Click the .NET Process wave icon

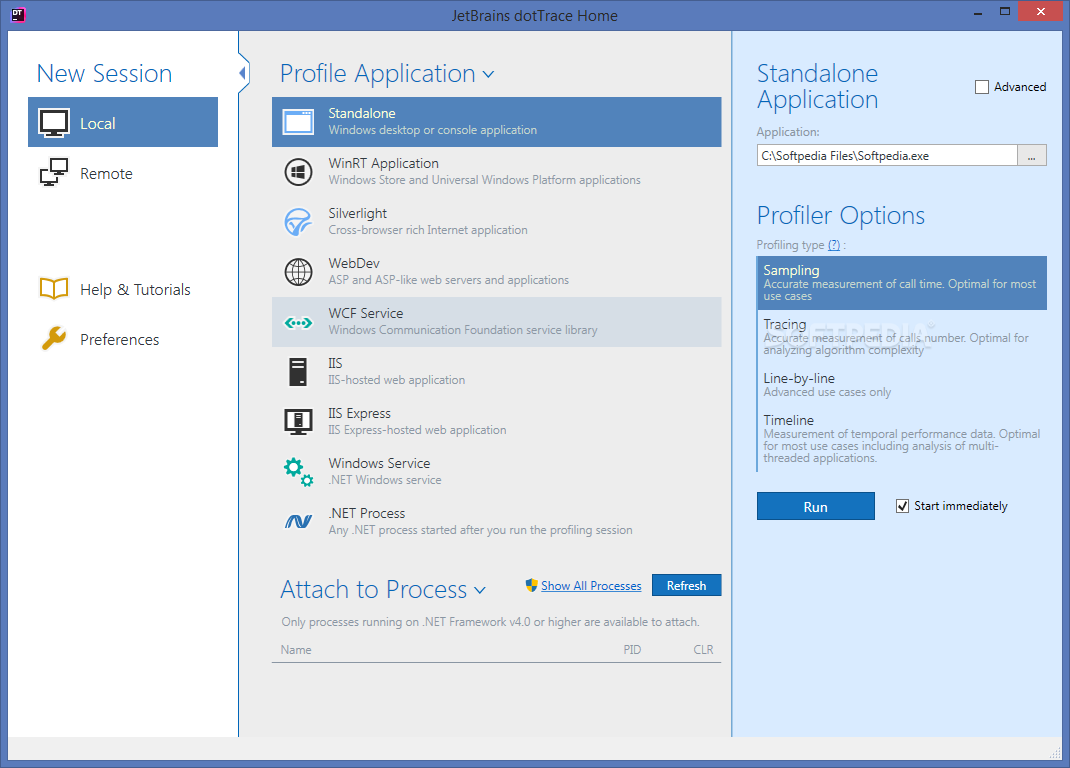click(x=298, y=522)
